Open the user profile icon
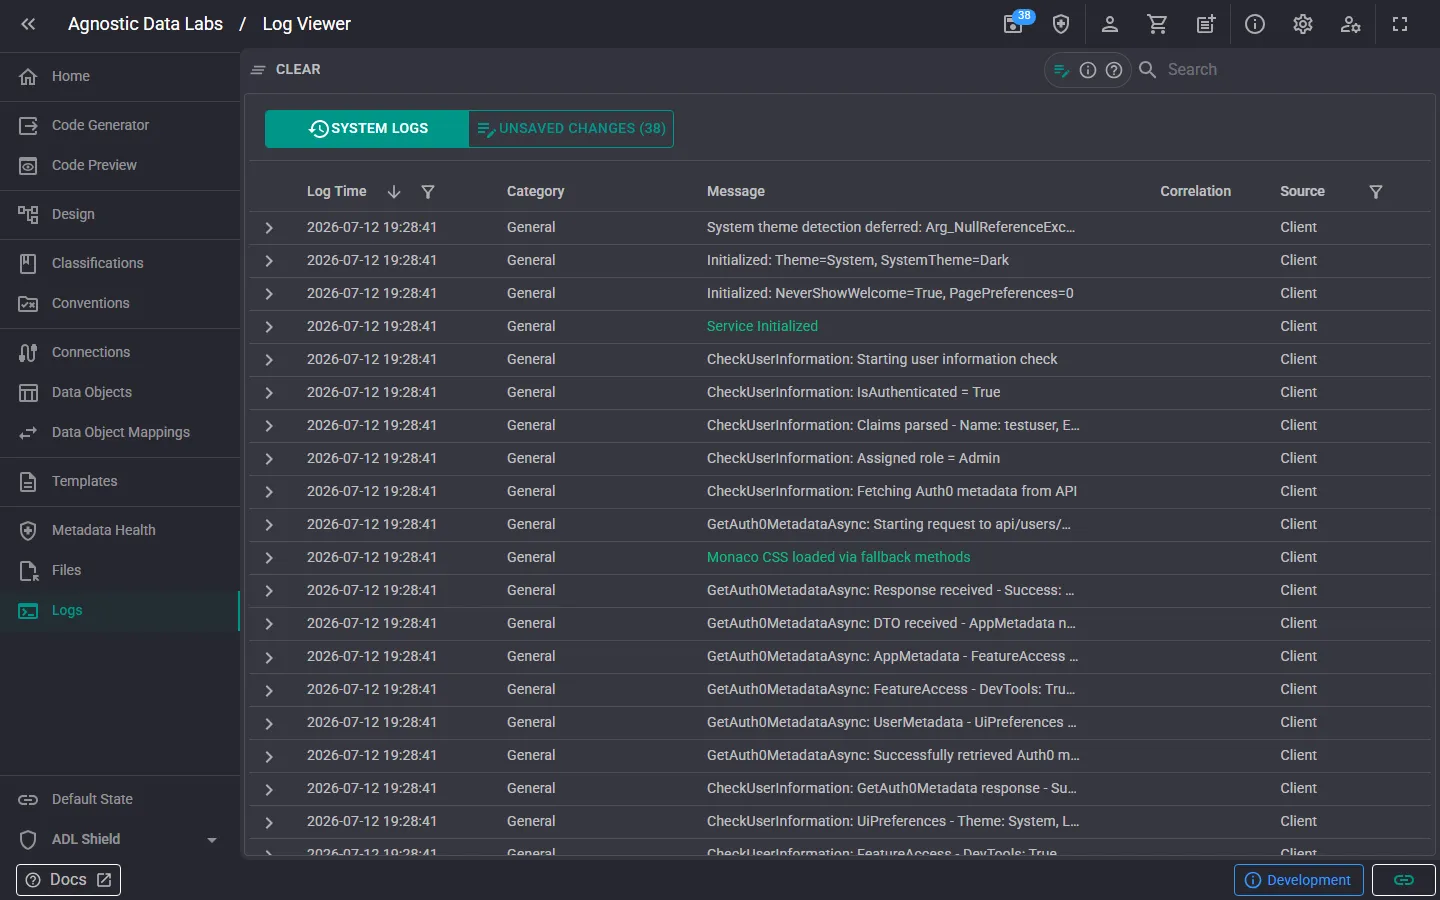Image resolution: width=1440 pixels, height=900 pixels. pos(1109,24)
